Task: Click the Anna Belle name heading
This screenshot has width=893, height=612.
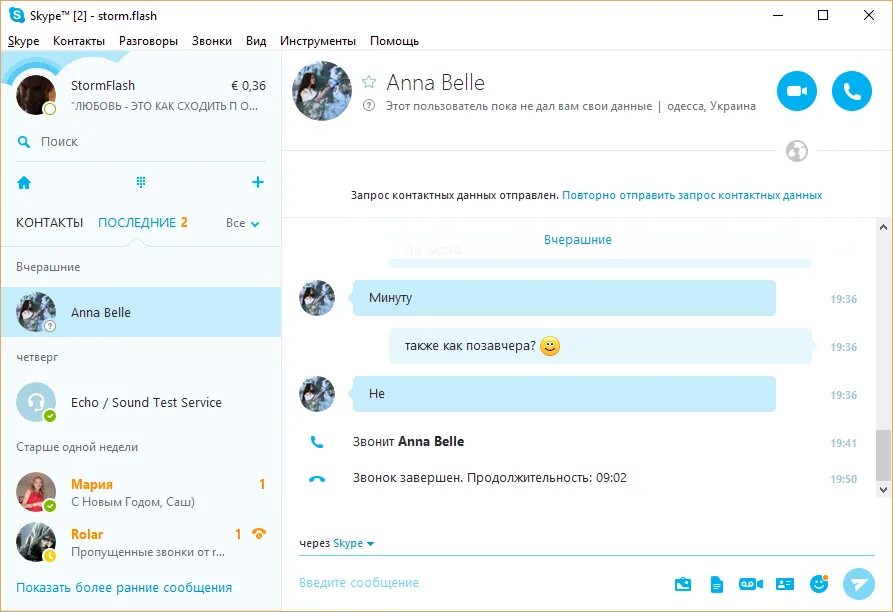Action: click(436, 83)
